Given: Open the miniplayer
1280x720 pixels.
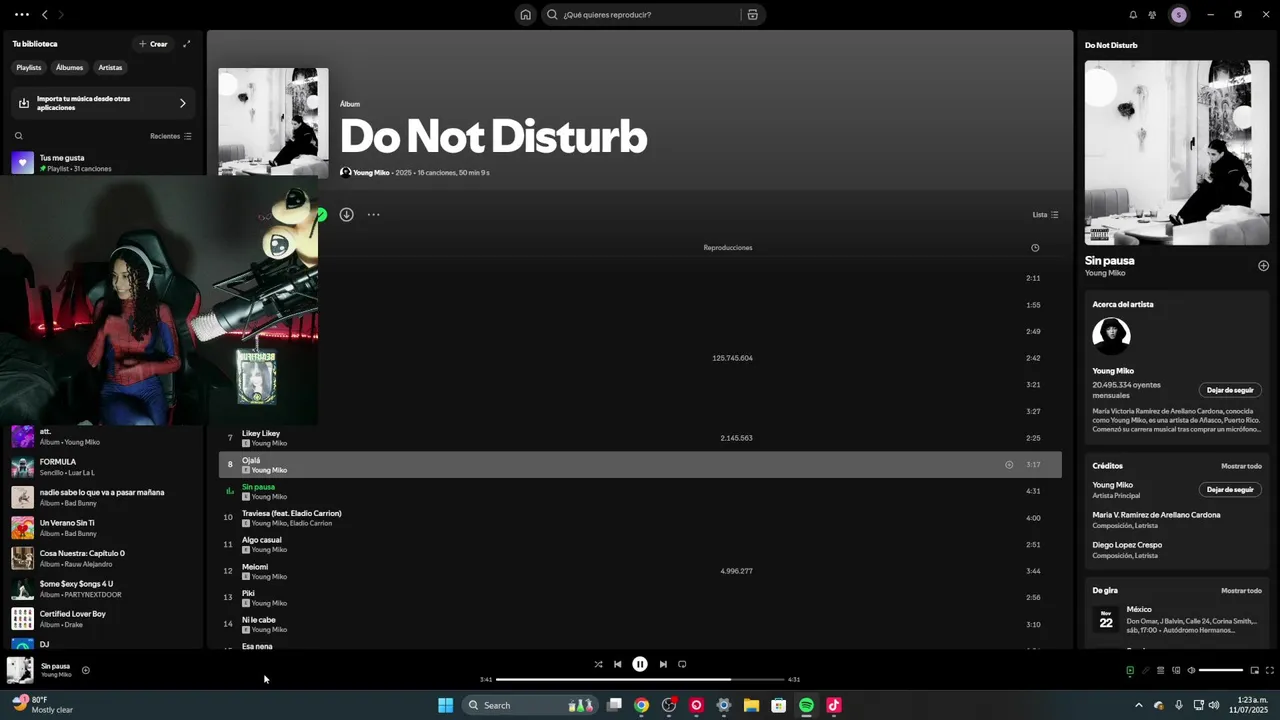Looking at the screenshot, I should 1254,670.
